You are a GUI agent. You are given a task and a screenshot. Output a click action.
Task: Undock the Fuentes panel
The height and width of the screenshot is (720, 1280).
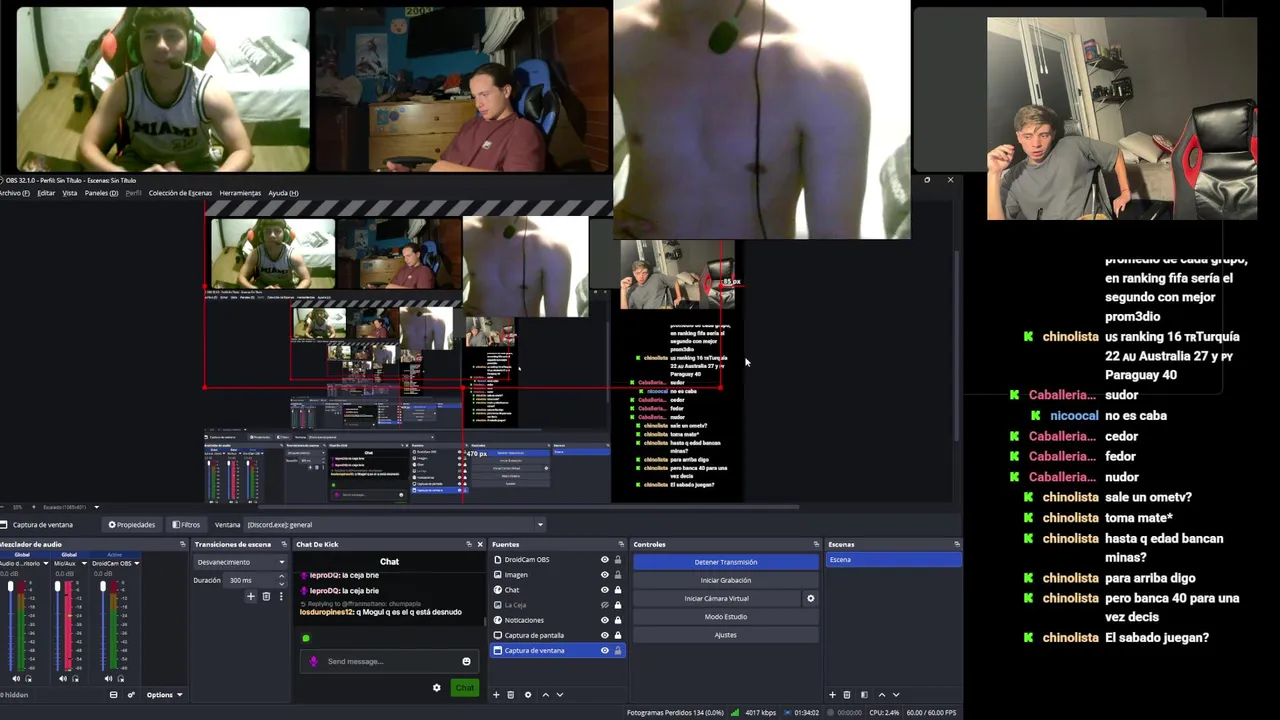point(621,544)
